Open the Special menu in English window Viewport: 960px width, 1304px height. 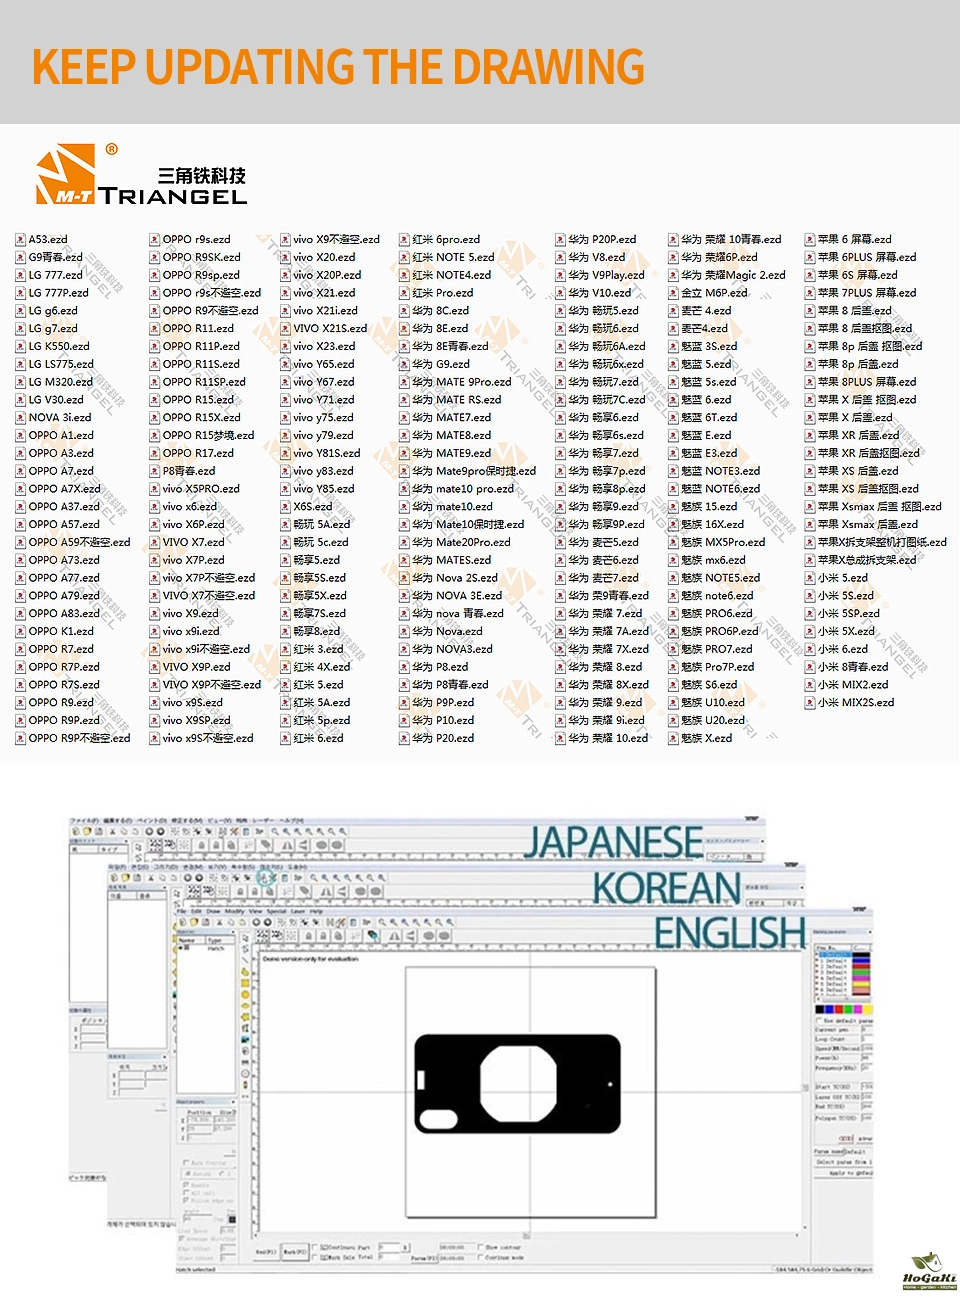click(x=275, y=912)
